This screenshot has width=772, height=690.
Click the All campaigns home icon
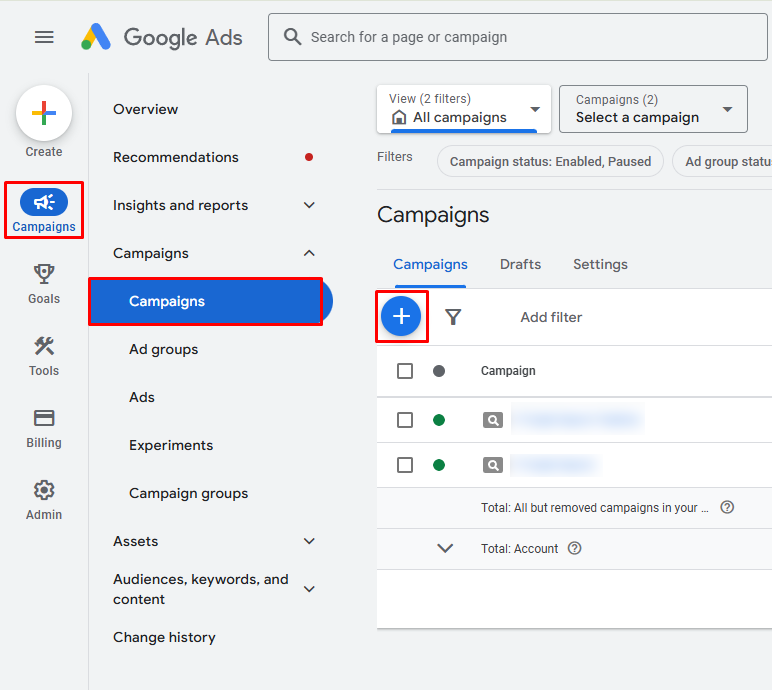399,117
